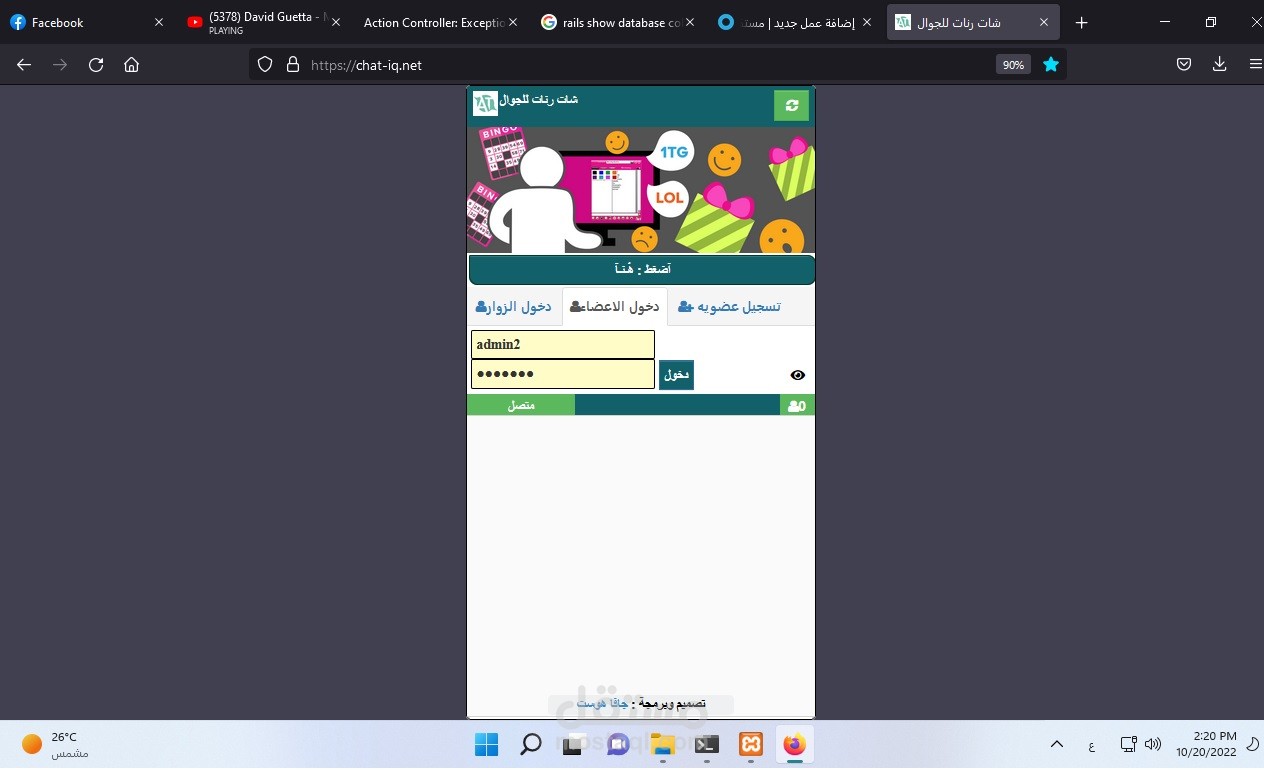Click the Firefox home icon

131,64
